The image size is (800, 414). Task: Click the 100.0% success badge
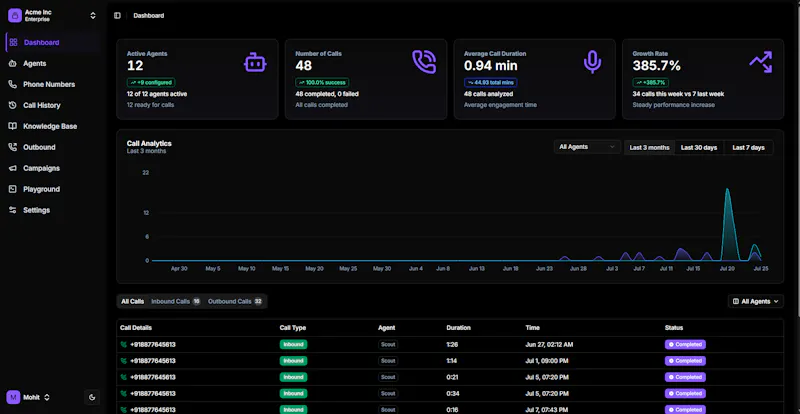[322, 82]
